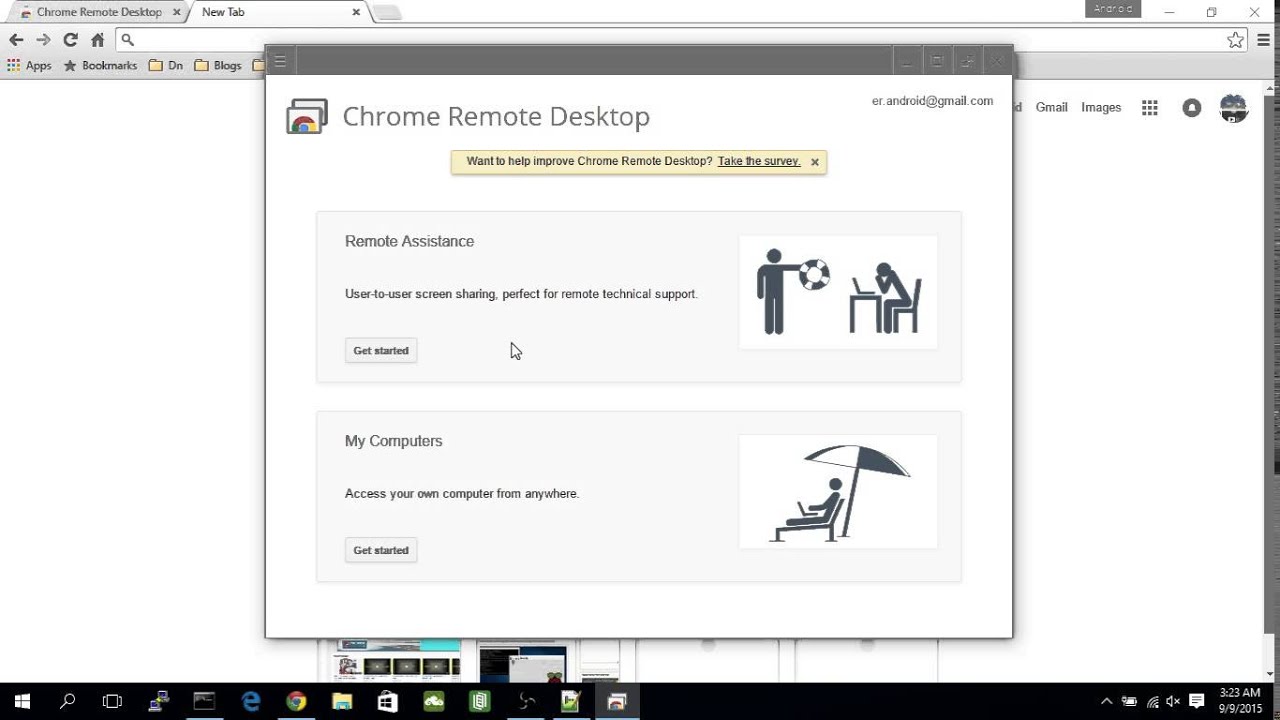
Task: Bookmark this page with the star icon
Action: pos(1235,40)
